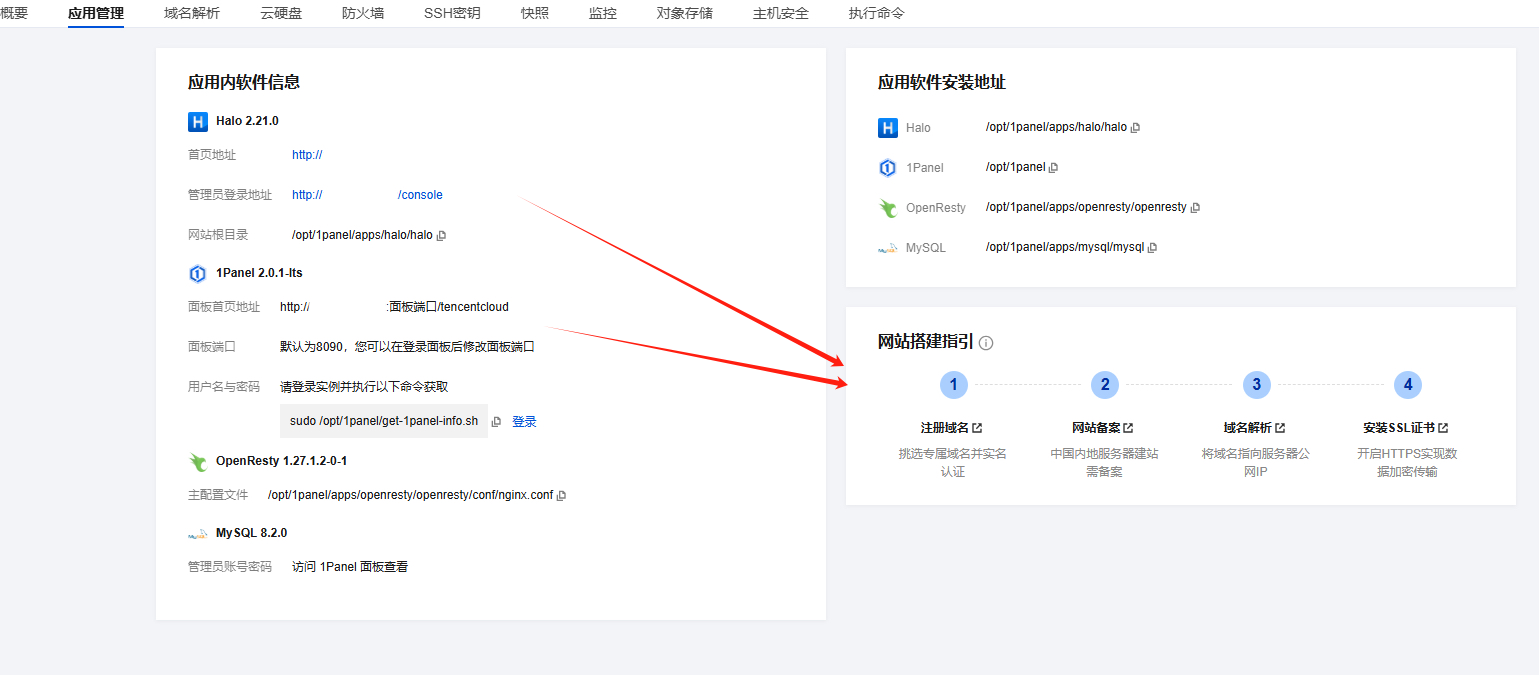Click the 1Panel icon in install address list

(x=887, y=168)
